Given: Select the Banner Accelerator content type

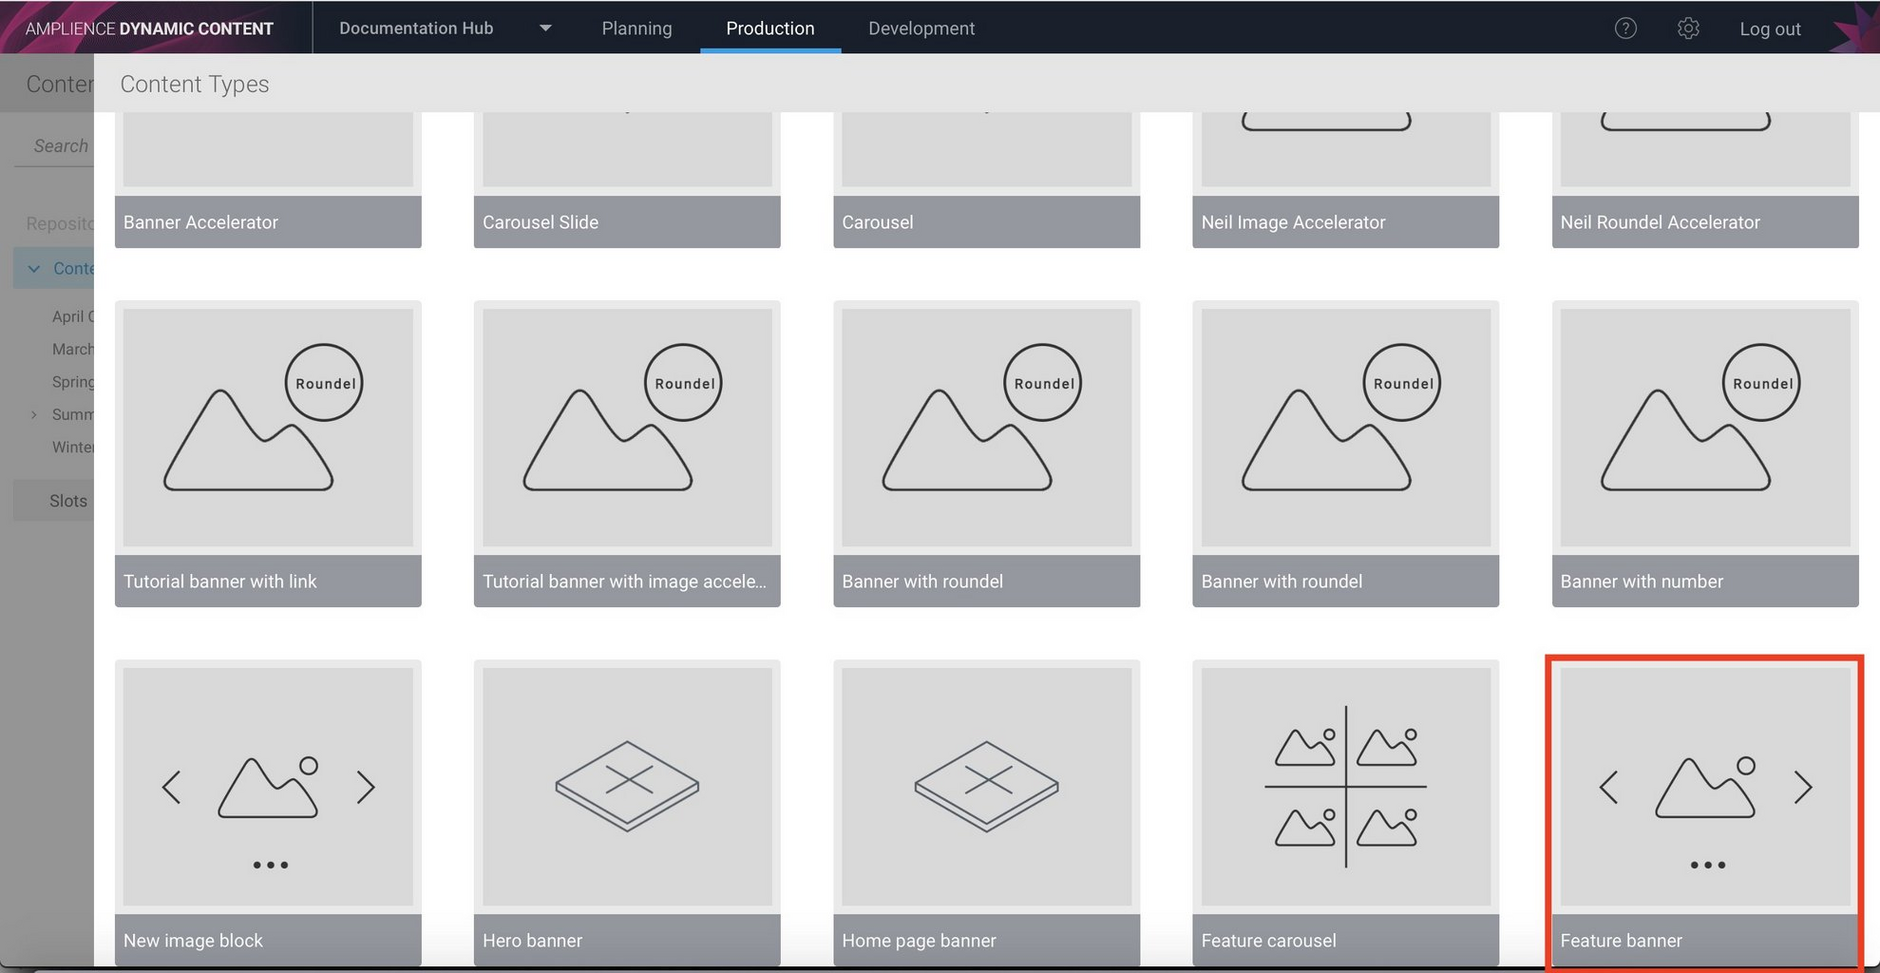Looking at the screenshot, I should coord(268,180).
